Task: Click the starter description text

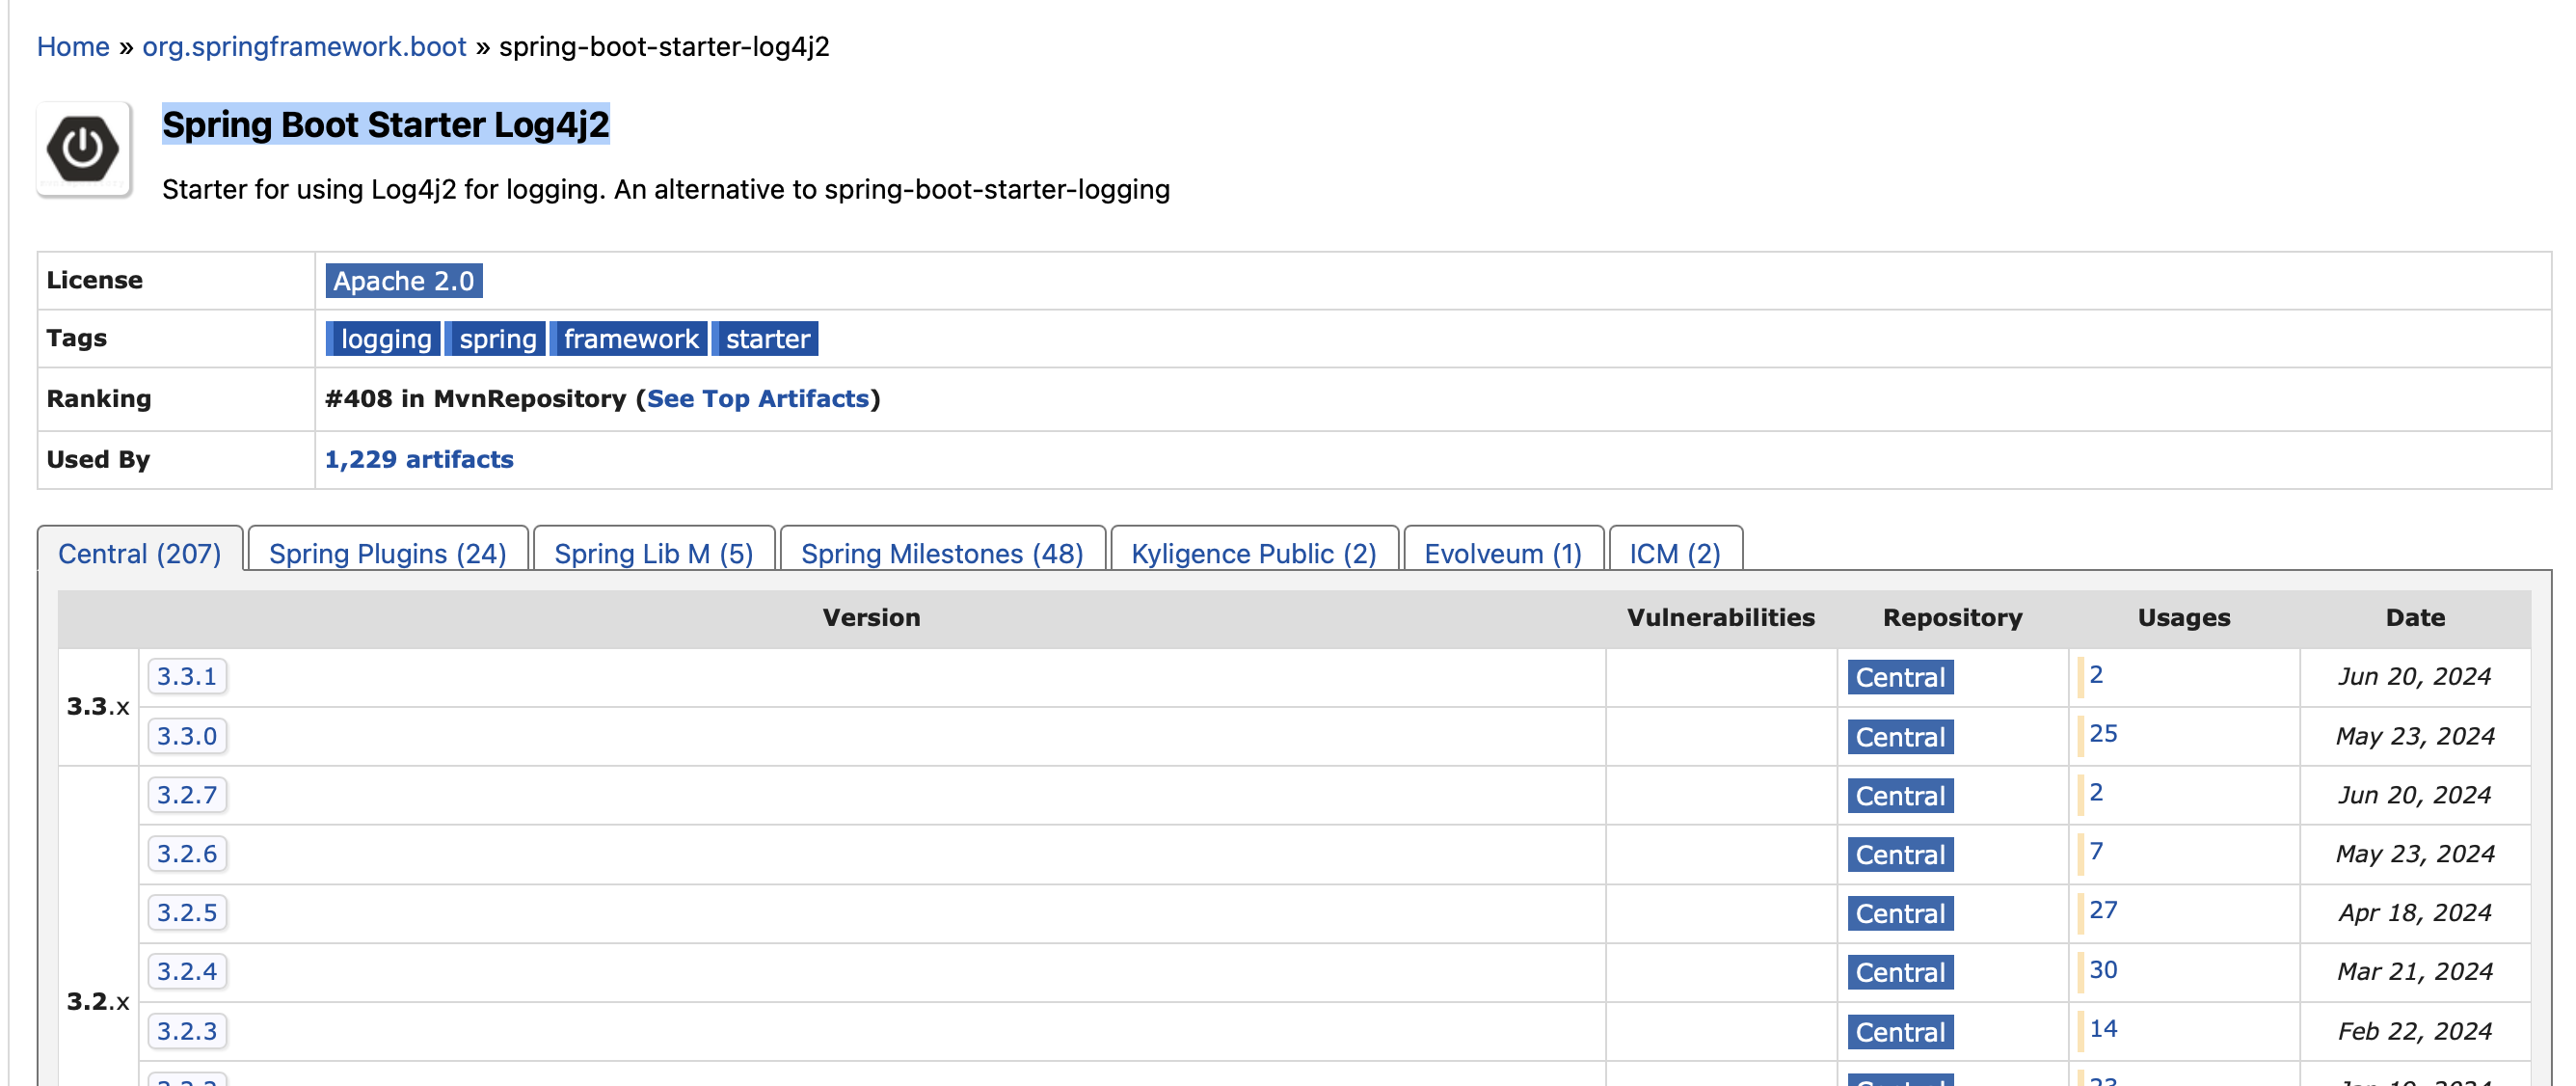Action: click(x=666, y=189)
